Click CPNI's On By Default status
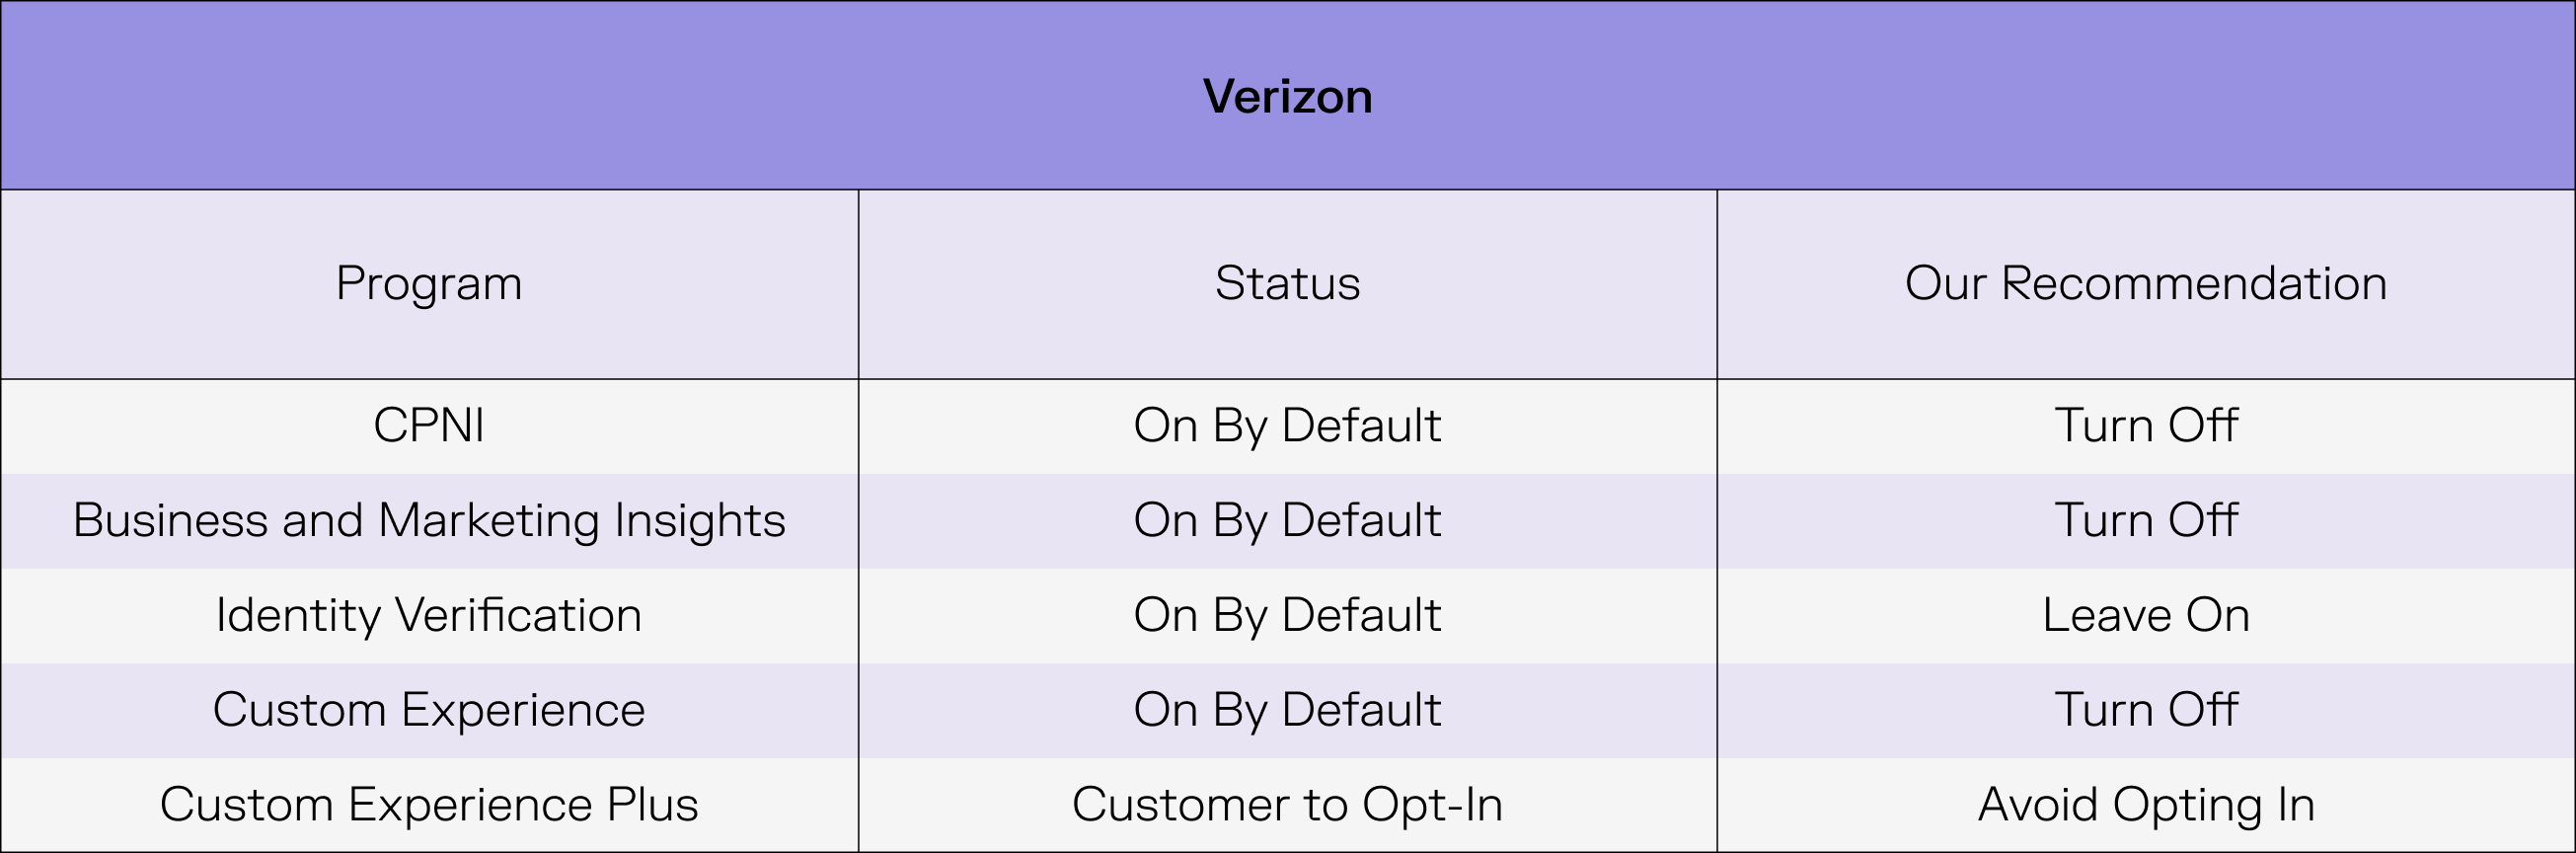 coord(1287,426)
